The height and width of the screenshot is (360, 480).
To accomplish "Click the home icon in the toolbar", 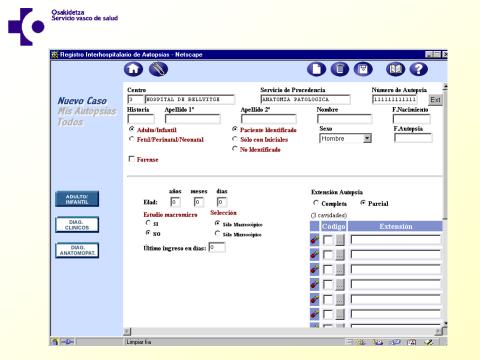I will point(133,69).
